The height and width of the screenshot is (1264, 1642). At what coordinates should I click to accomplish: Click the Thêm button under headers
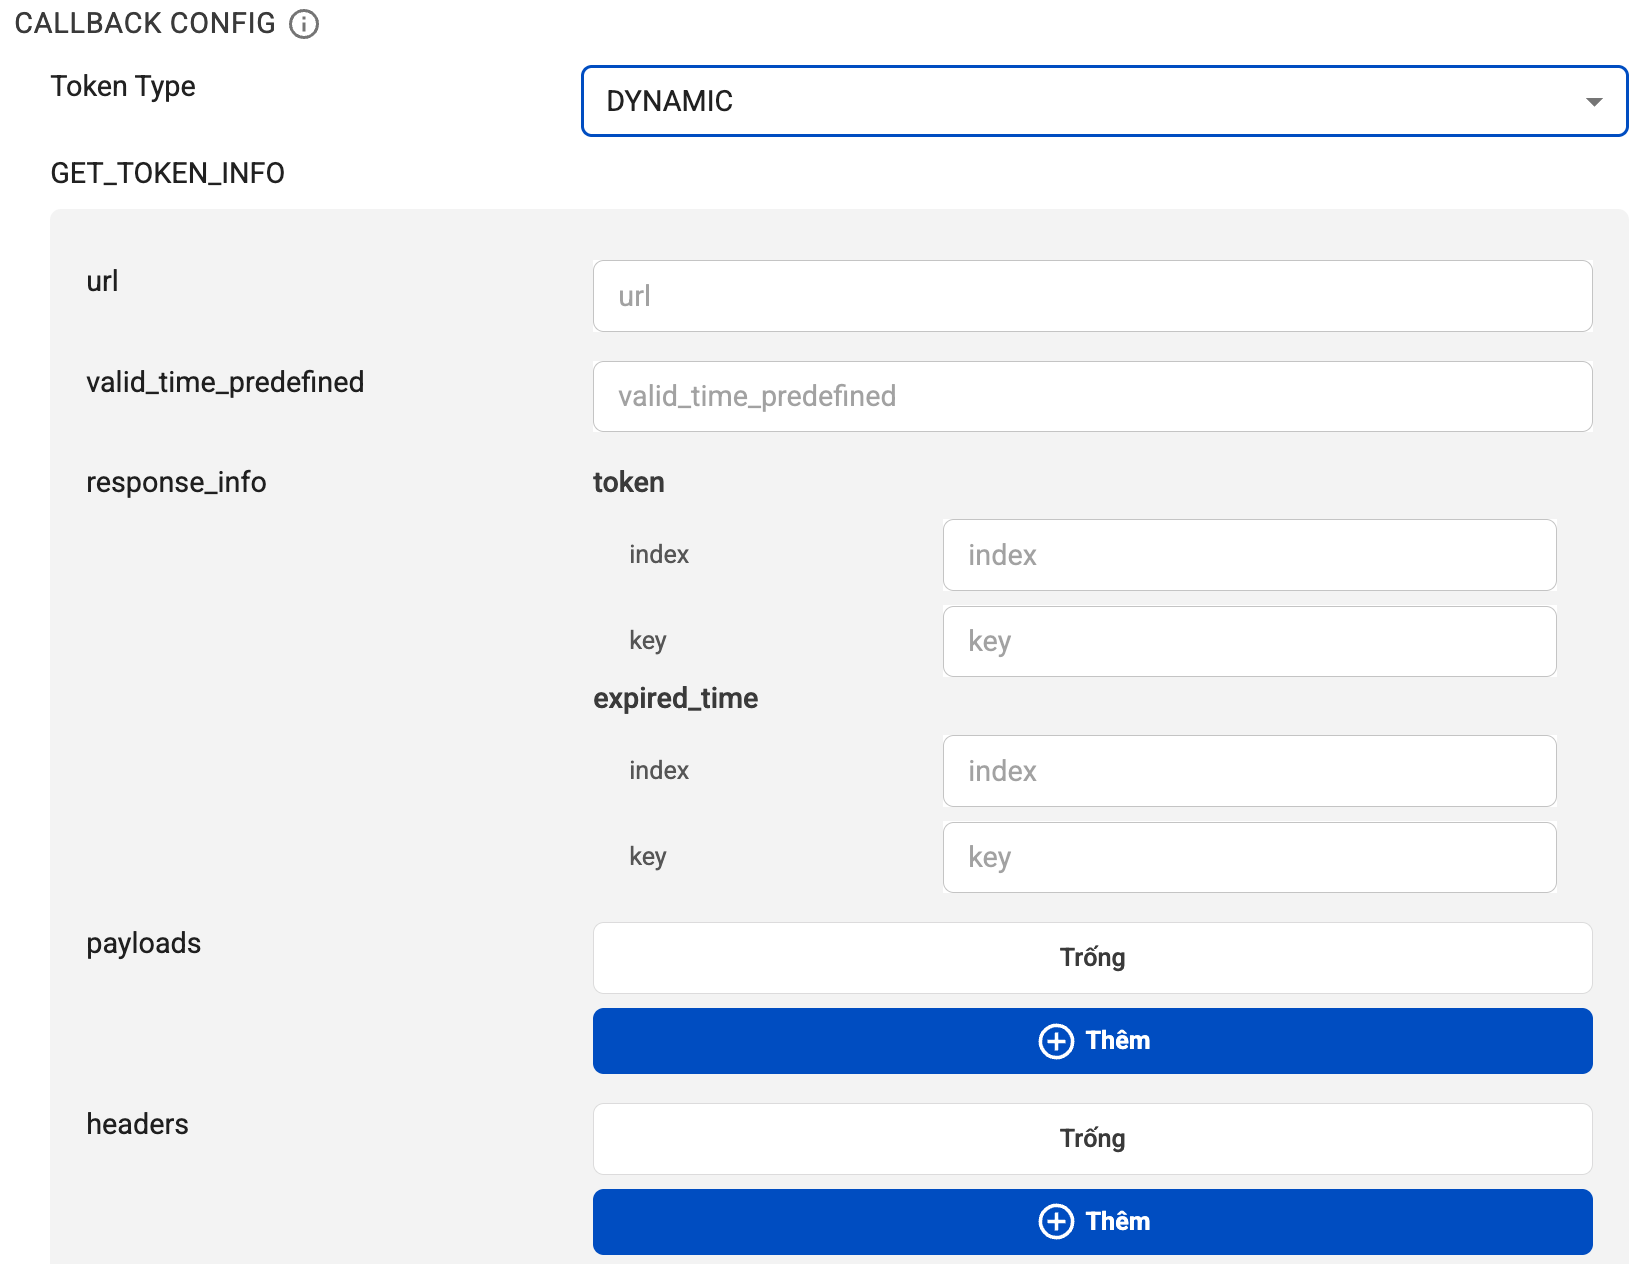click(1092, 1221)
